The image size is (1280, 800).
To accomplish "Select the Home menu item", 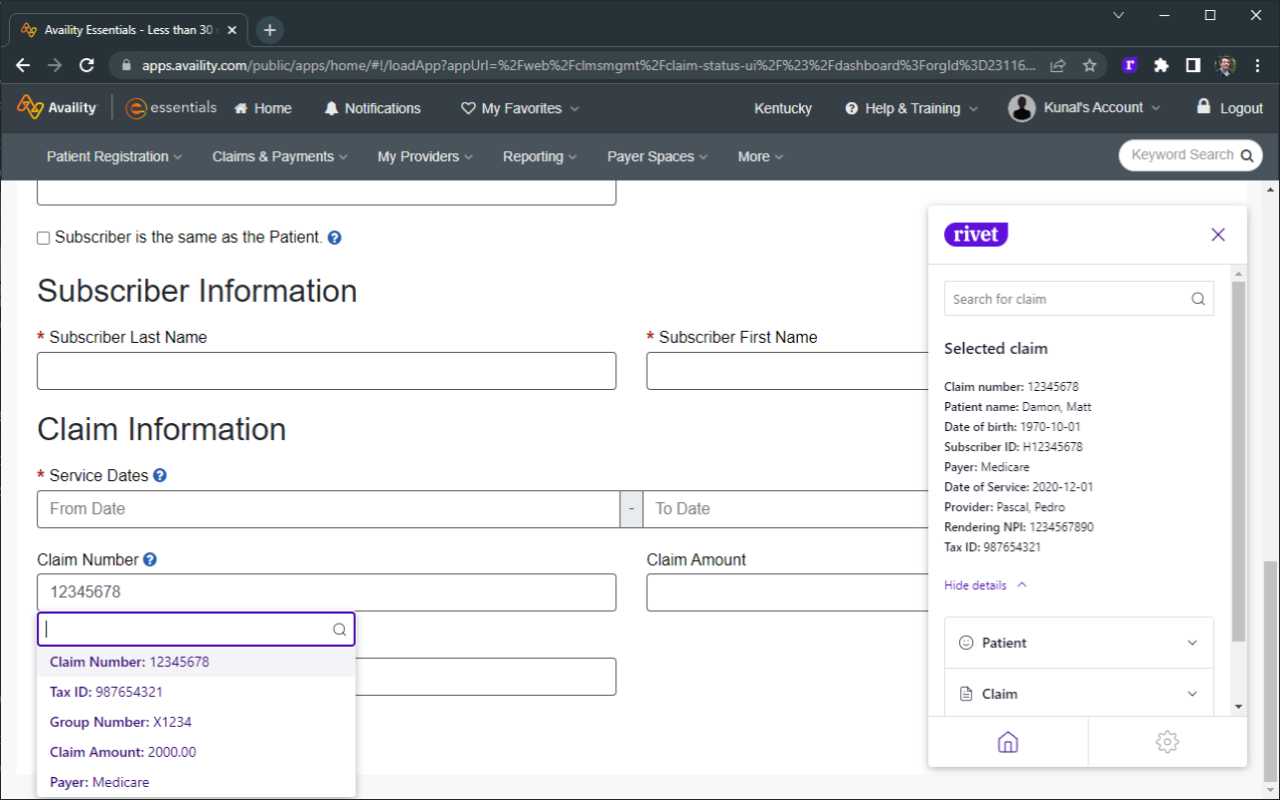I will click(262, 108).
